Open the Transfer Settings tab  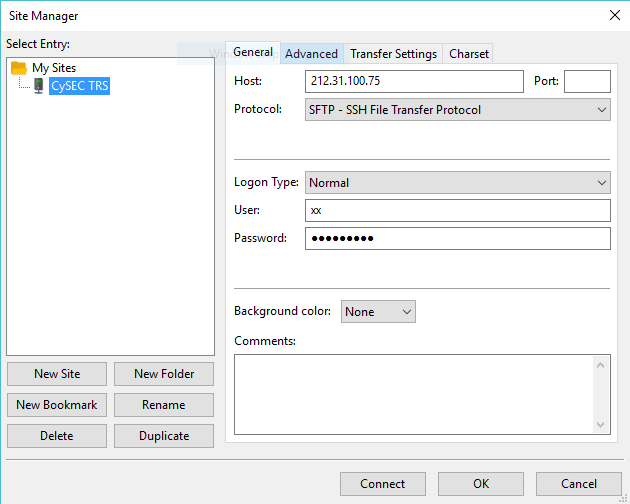point(393,54)
